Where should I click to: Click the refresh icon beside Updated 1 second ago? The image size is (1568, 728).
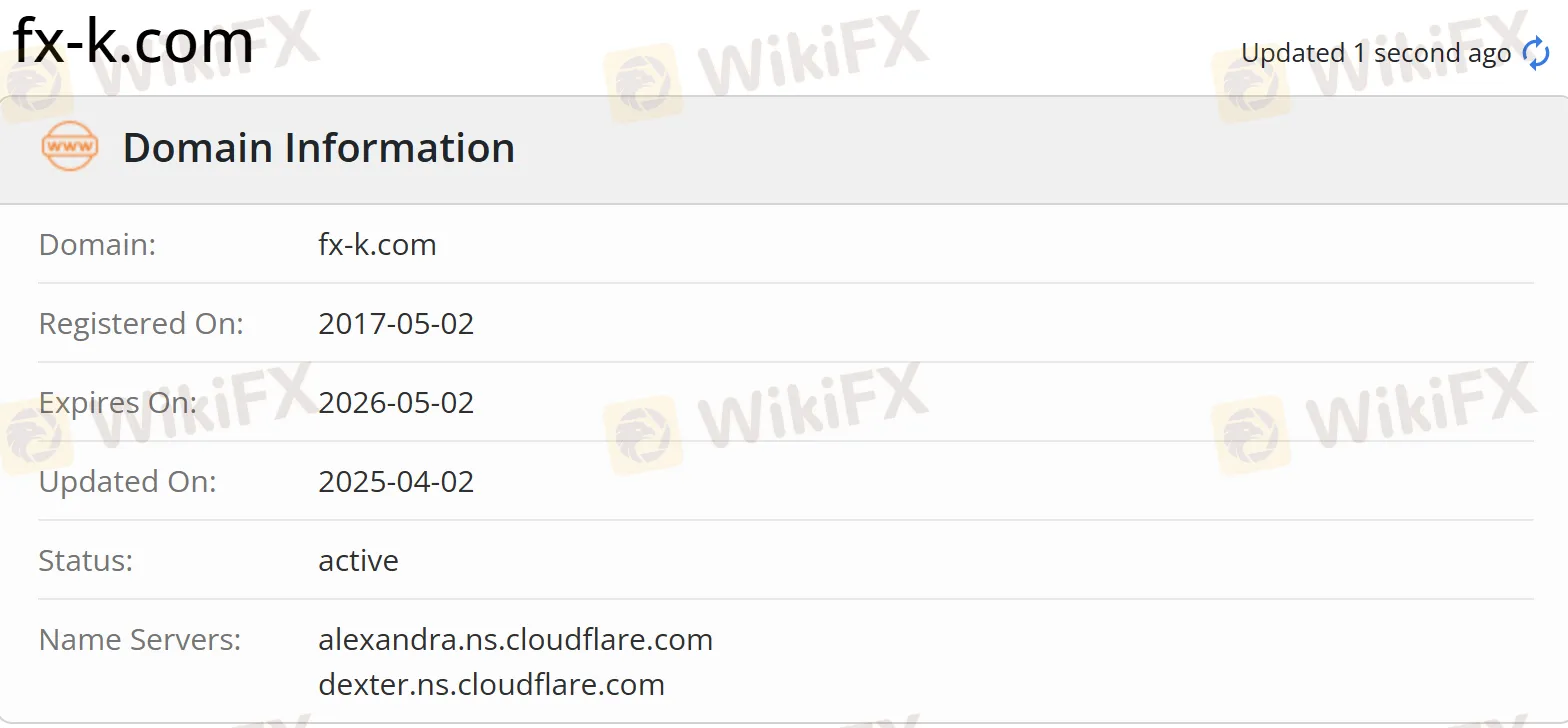tap(1535, 52)
